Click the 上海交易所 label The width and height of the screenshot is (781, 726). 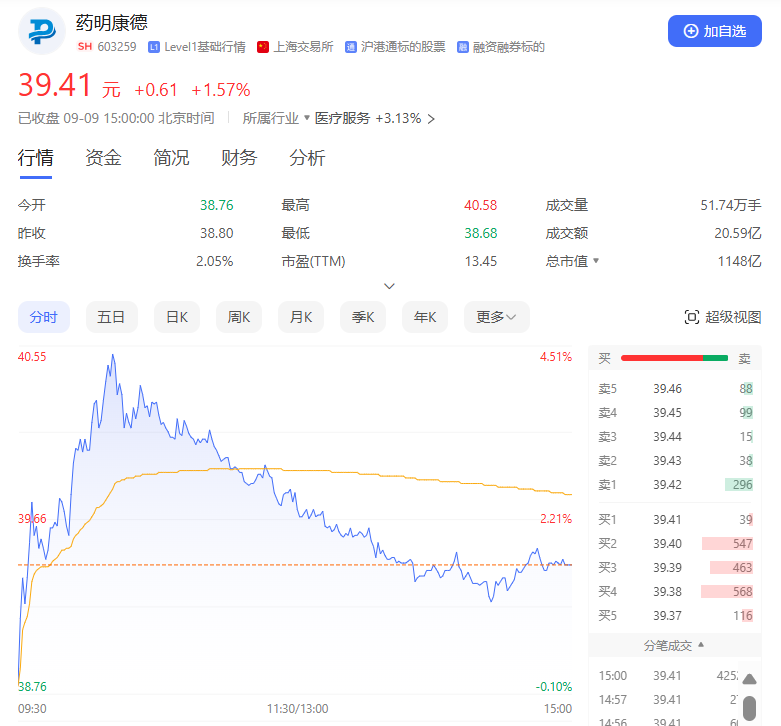[x=303, y=47]
